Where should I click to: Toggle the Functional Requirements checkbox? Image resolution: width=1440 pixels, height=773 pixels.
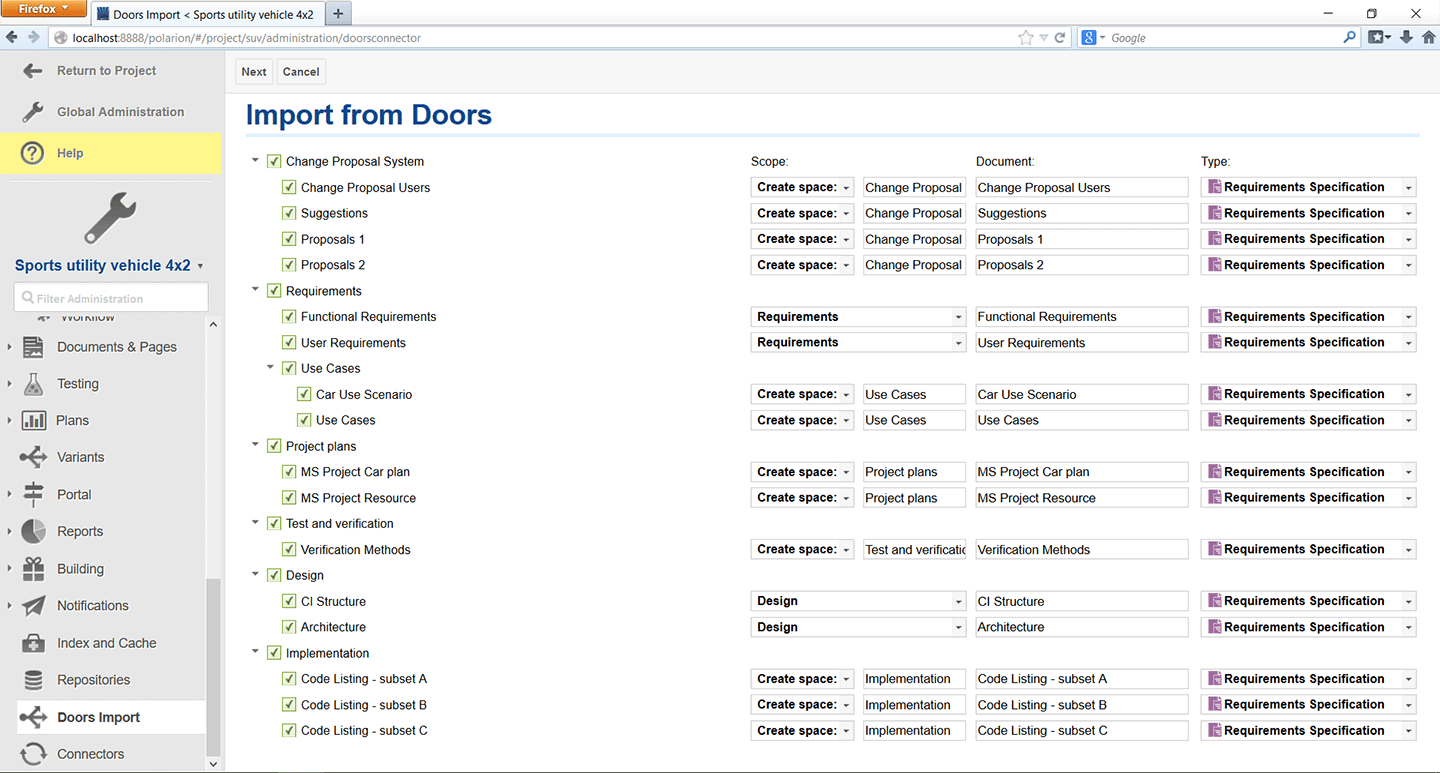click(289, 317)
